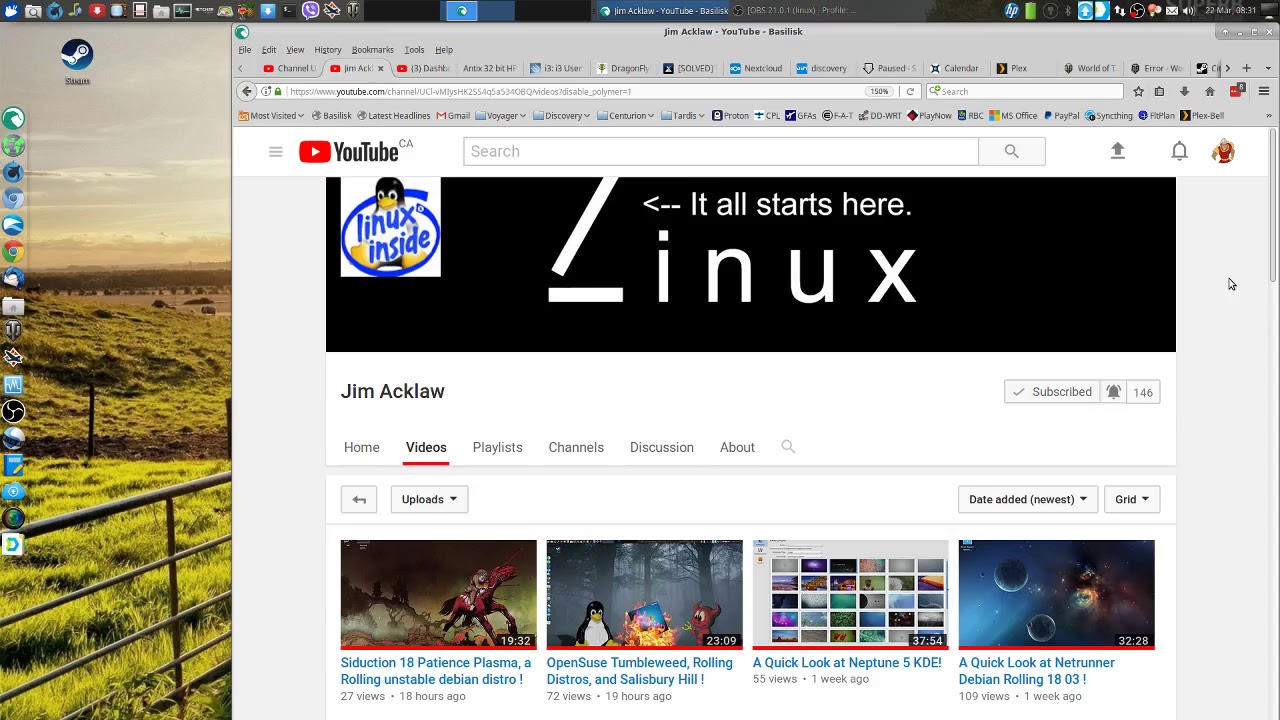This screenshot has height=720, width=1280.
Task: Click the back arrow button beside Uploads
Action: tap(359, 499)
